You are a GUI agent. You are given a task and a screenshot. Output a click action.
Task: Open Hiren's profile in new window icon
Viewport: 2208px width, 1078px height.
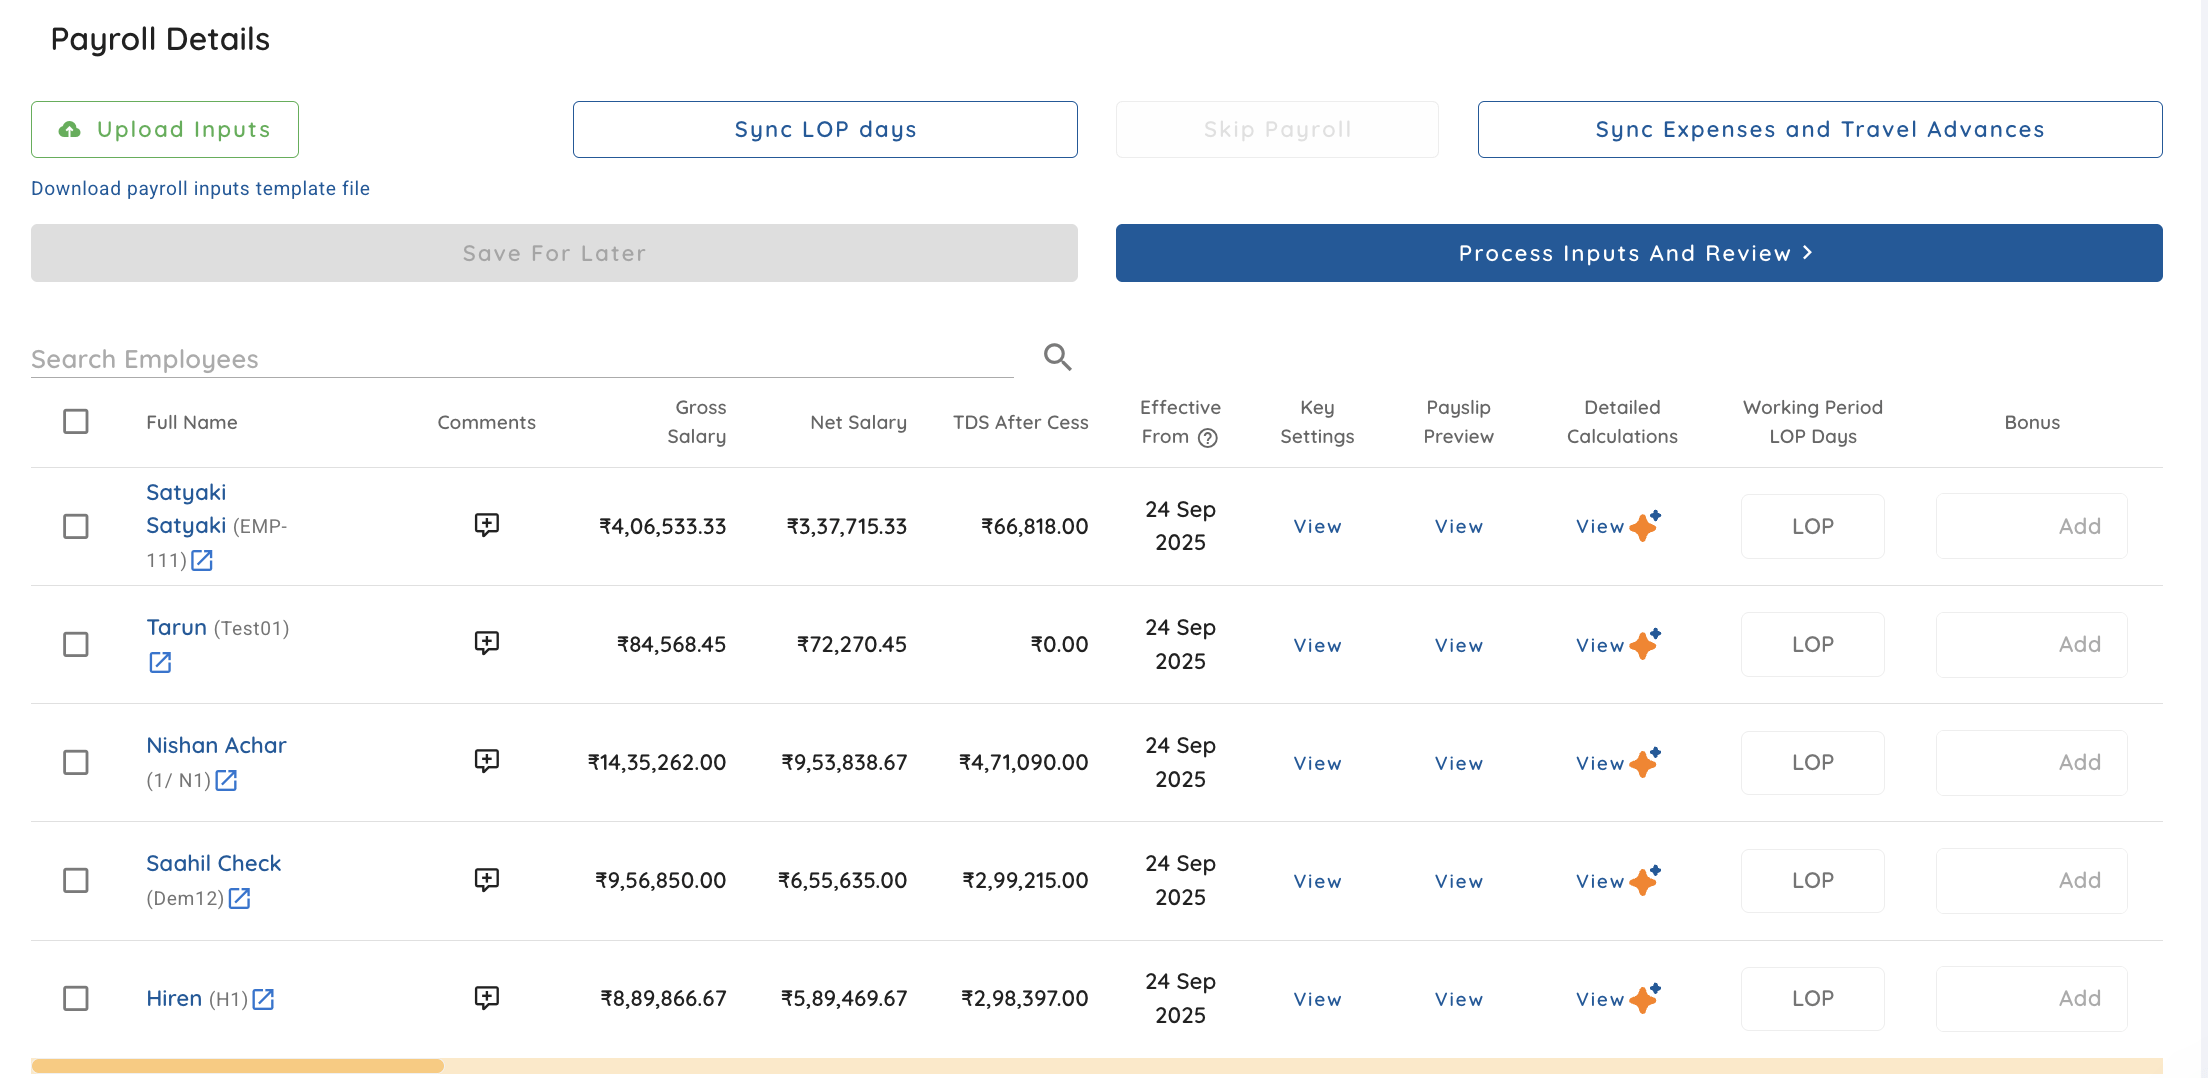click(263, 999)
